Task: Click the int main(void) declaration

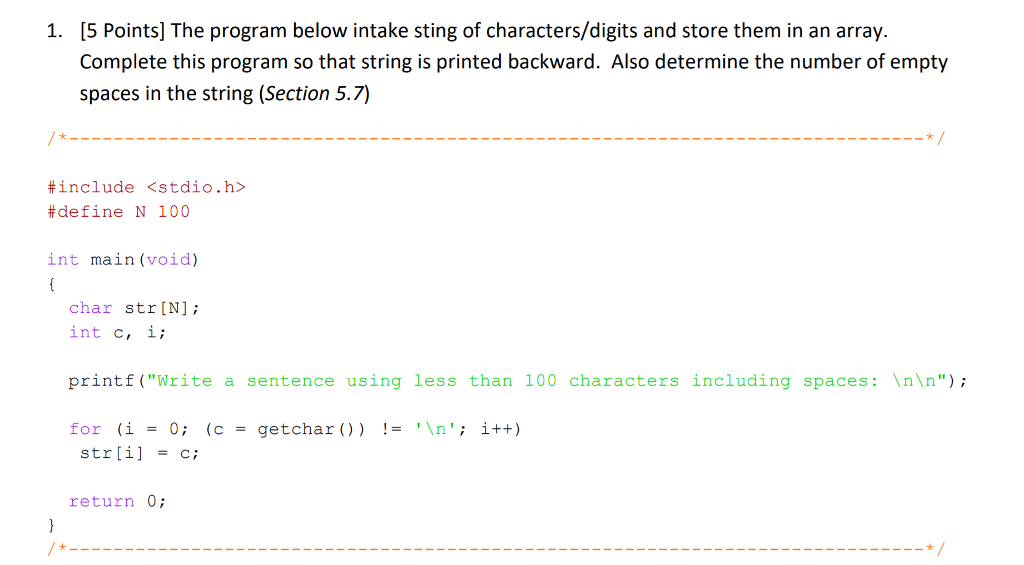Action: tap(123, 259)
